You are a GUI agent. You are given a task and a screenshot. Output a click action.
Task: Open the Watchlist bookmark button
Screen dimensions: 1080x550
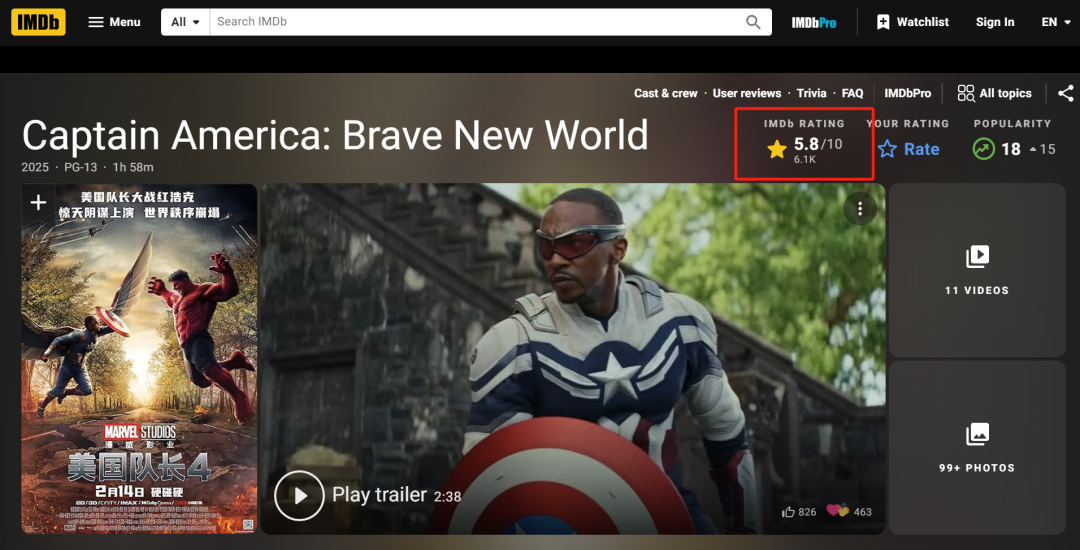pos(913,22)
